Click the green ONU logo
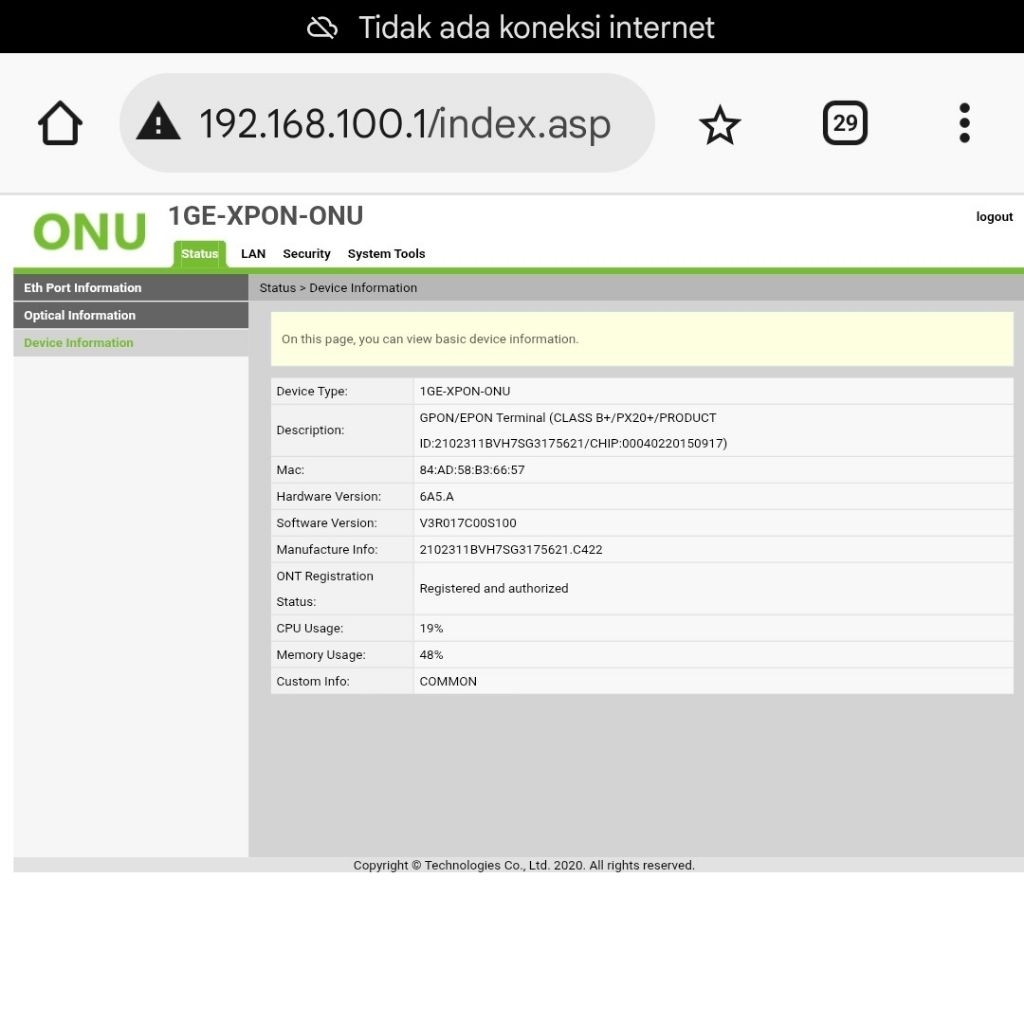Viewport: 1024px width, 1024px height. tap(89, 232)
